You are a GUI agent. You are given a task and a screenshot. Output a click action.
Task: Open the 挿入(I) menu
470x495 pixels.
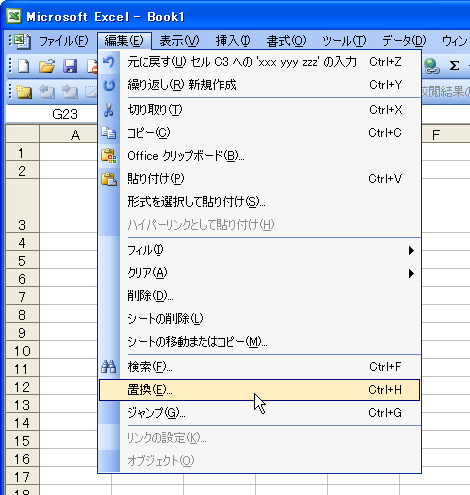[233, 41]
